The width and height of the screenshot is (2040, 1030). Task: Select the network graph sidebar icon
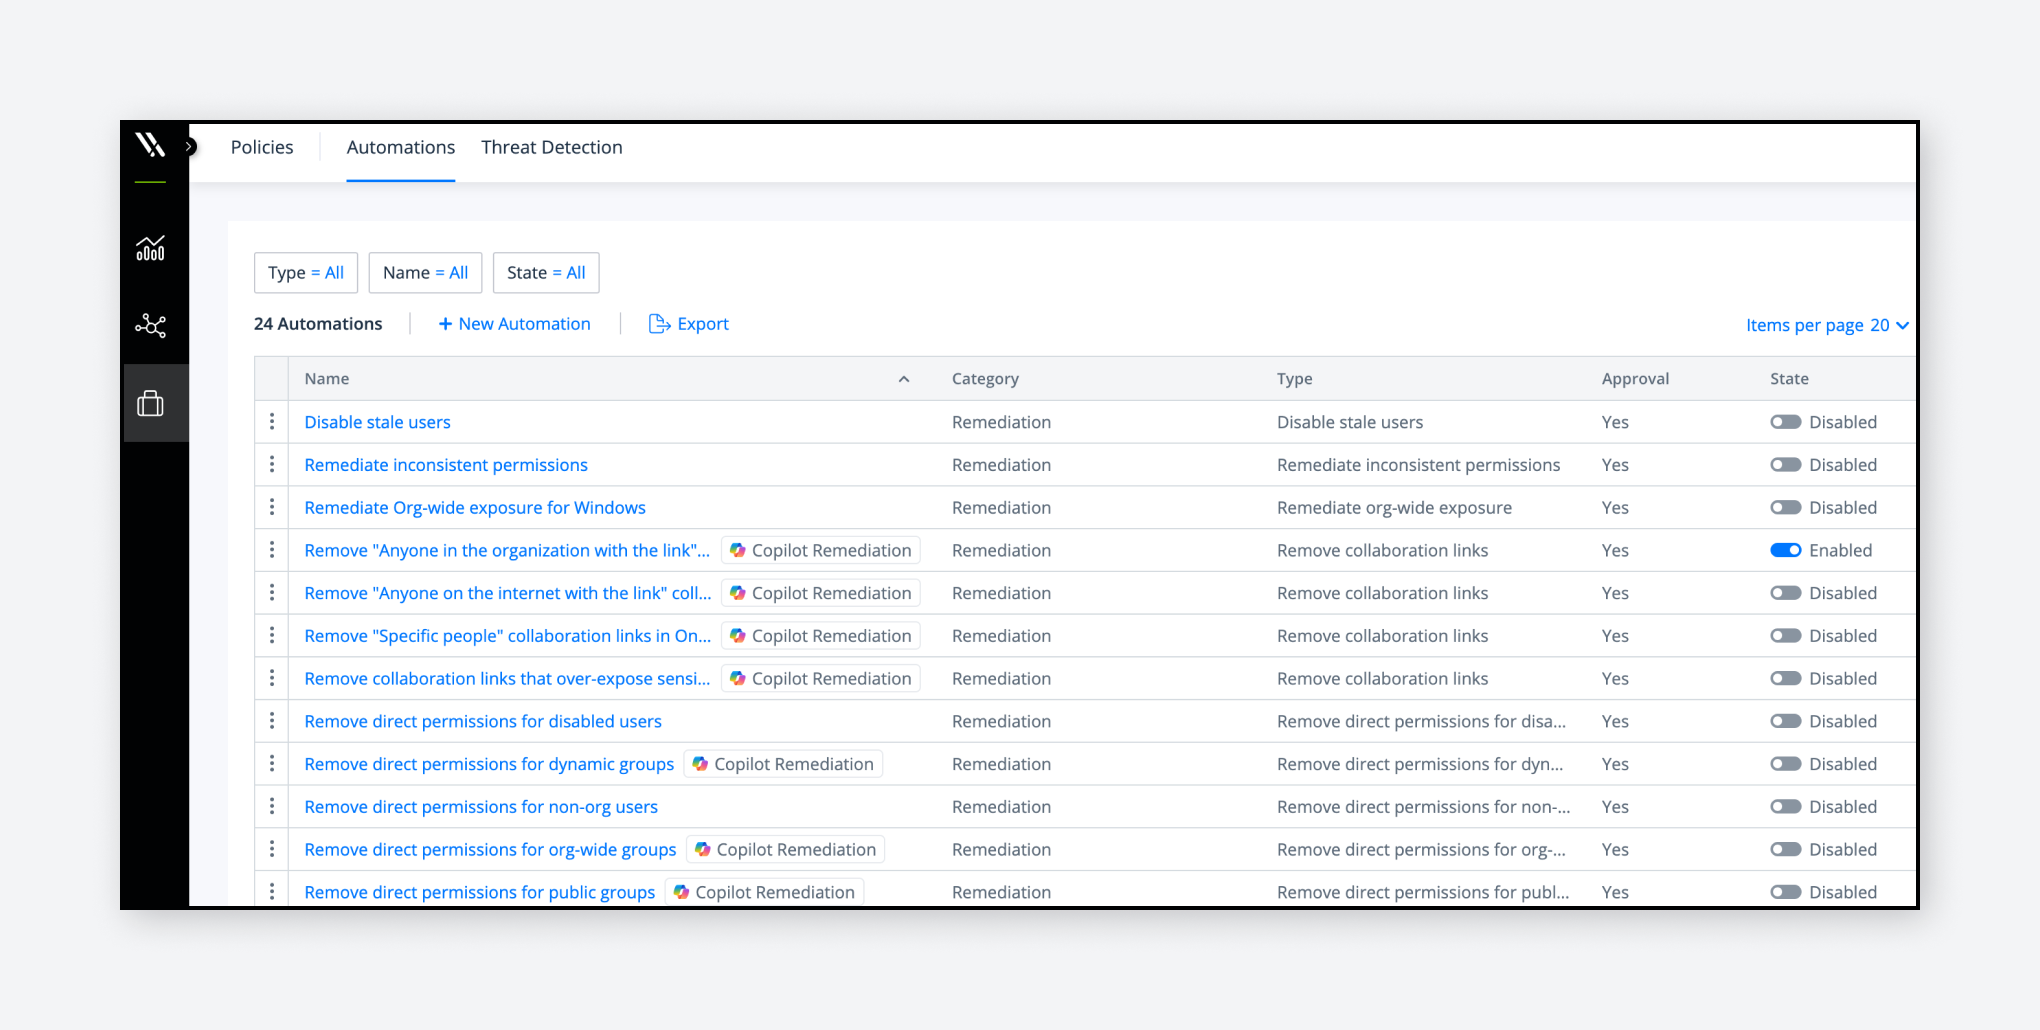pyautogui.click(x=152, y=325)
